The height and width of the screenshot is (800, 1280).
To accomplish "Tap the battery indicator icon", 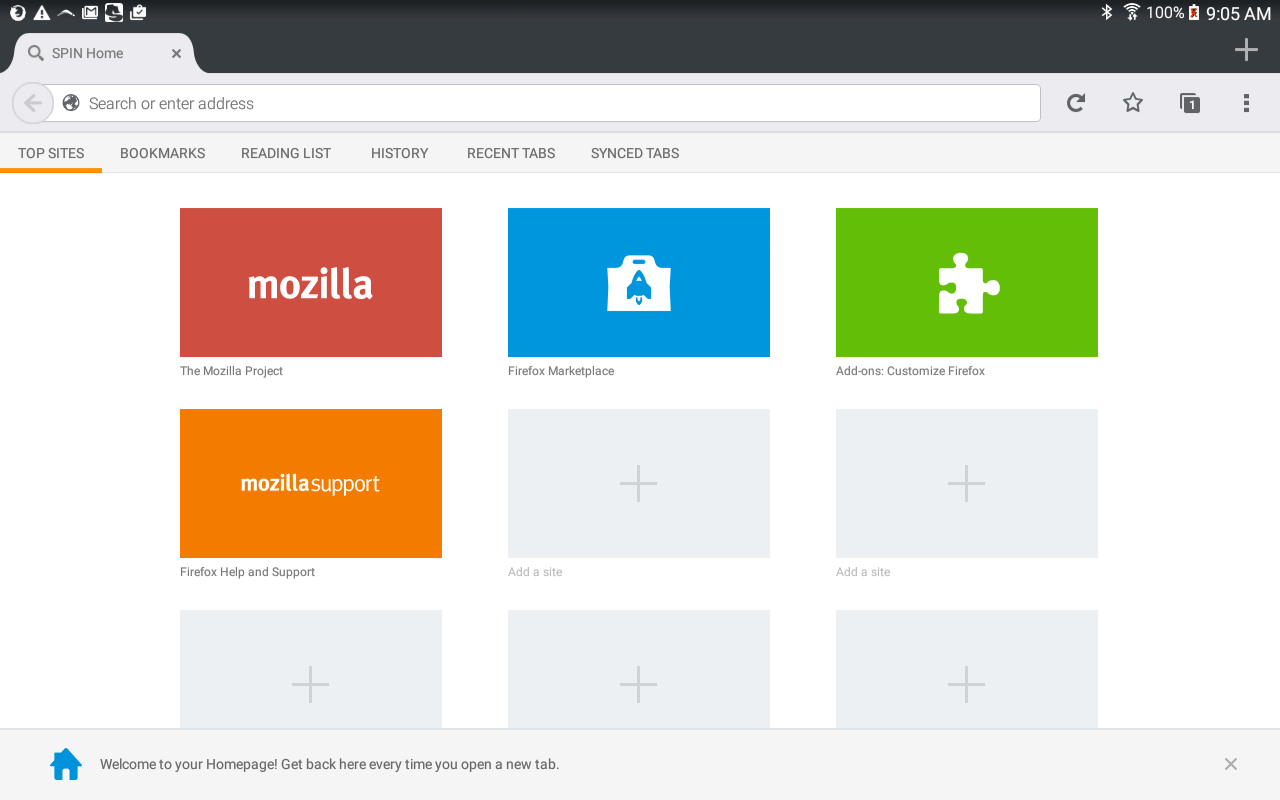I will coord(1194,13).
